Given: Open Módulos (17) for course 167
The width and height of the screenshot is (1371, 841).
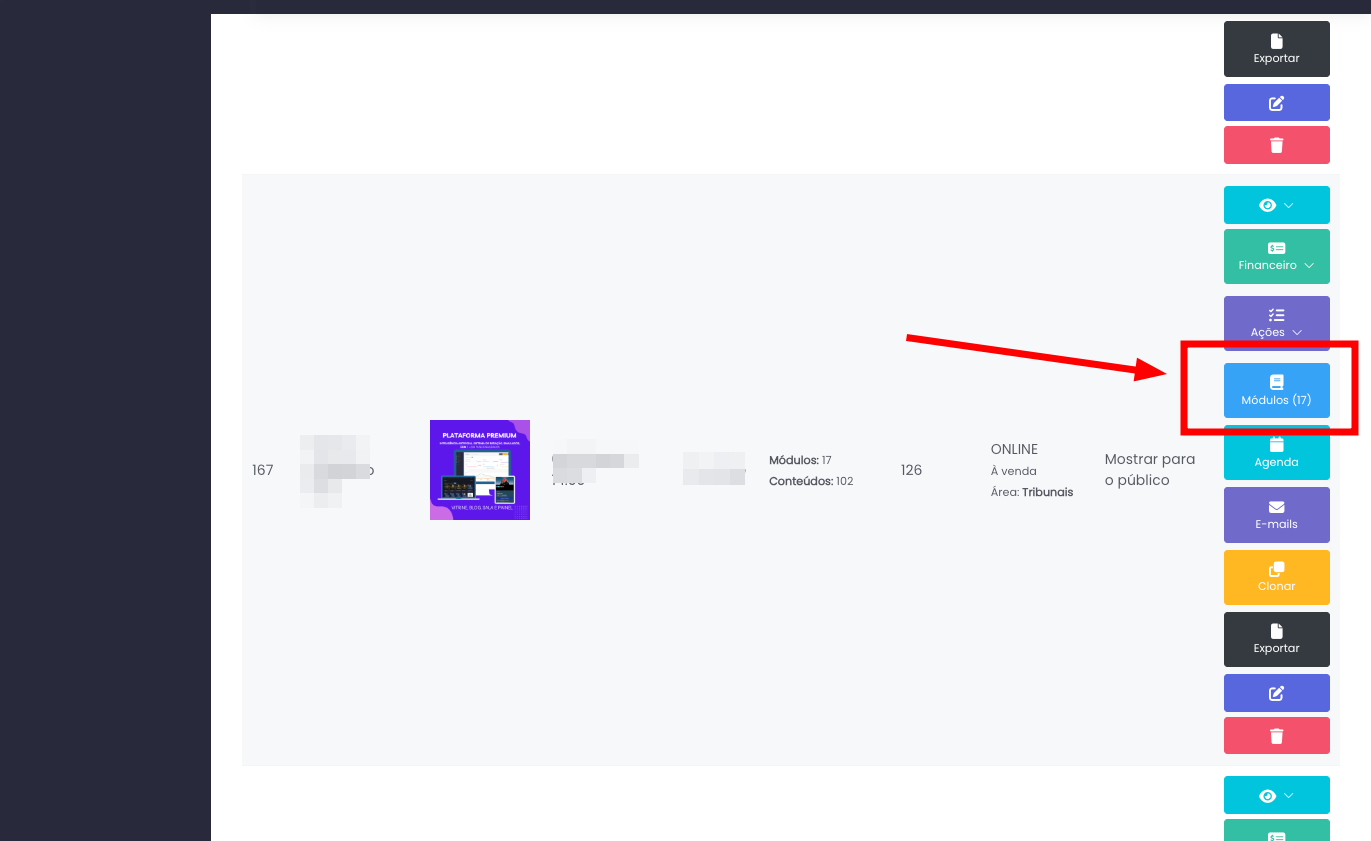Looking at the screenshot, I should (1276, 390).
